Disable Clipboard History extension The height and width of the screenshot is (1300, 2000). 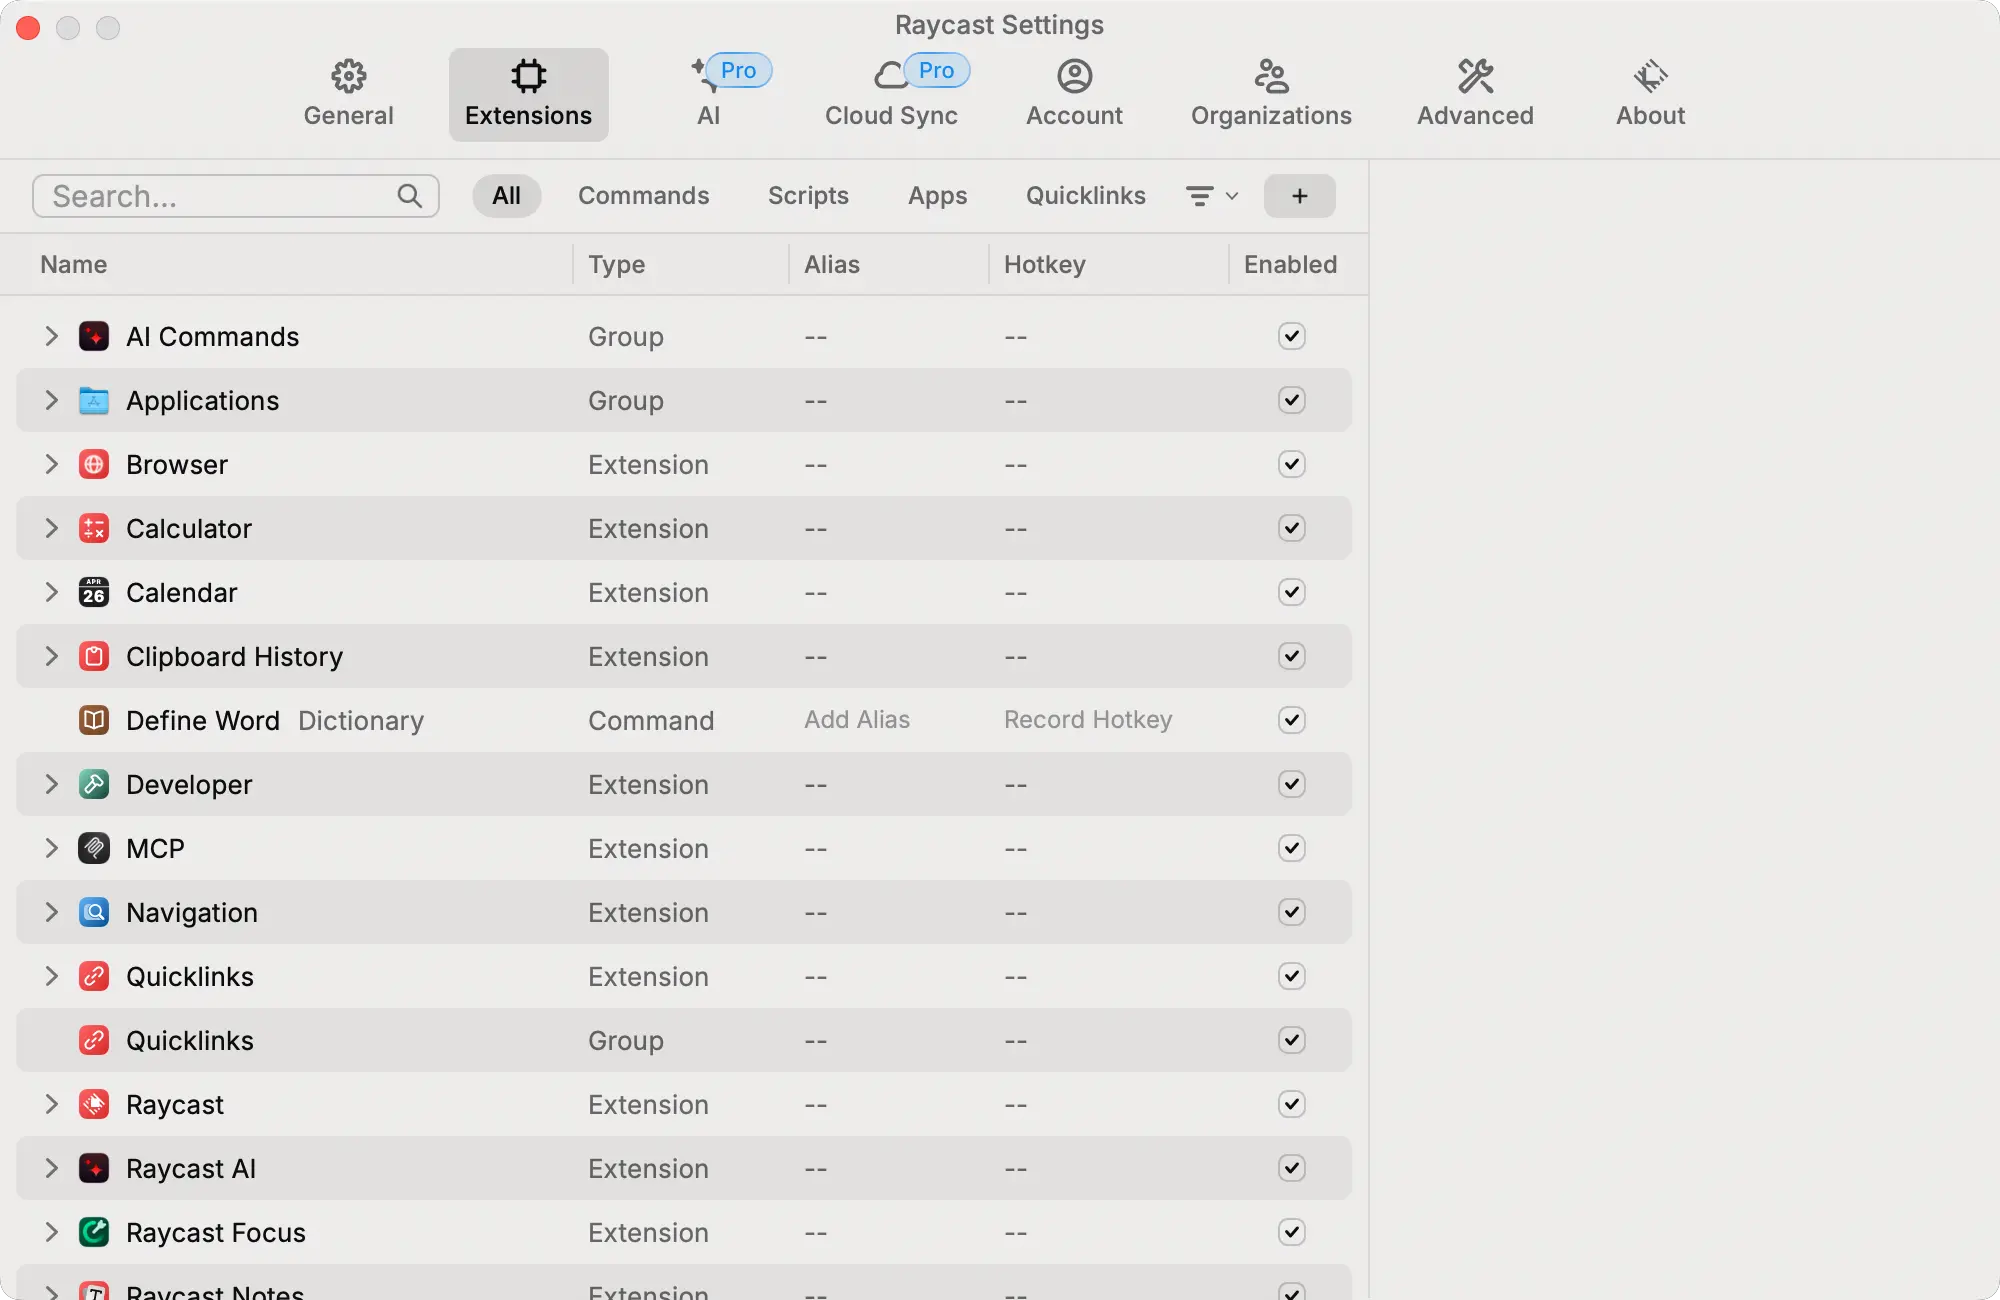pyautogui.click(x=1292, y=656)
